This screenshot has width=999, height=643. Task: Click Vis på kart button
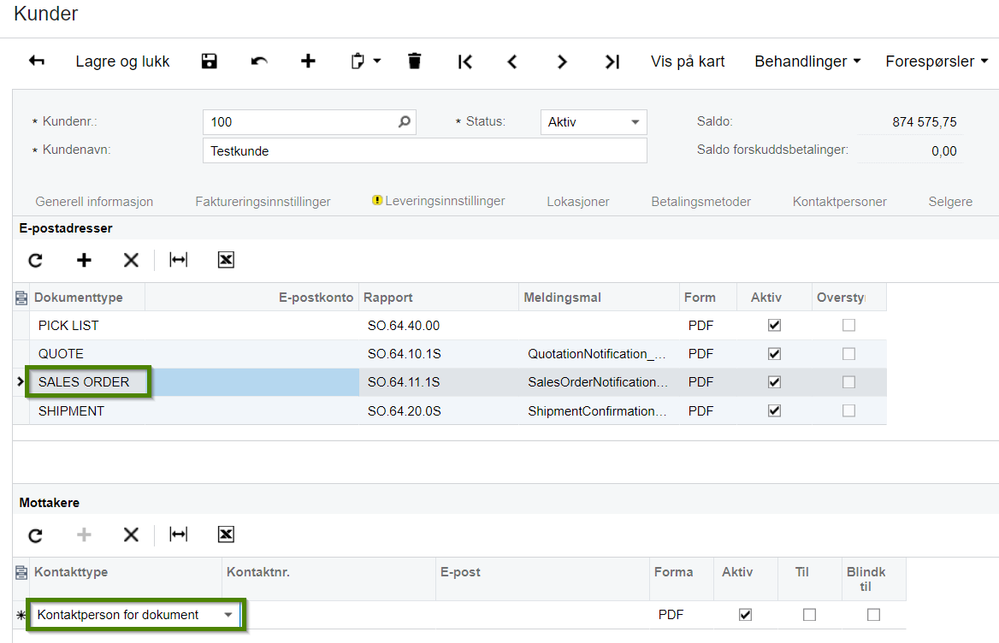pos(687,62)
